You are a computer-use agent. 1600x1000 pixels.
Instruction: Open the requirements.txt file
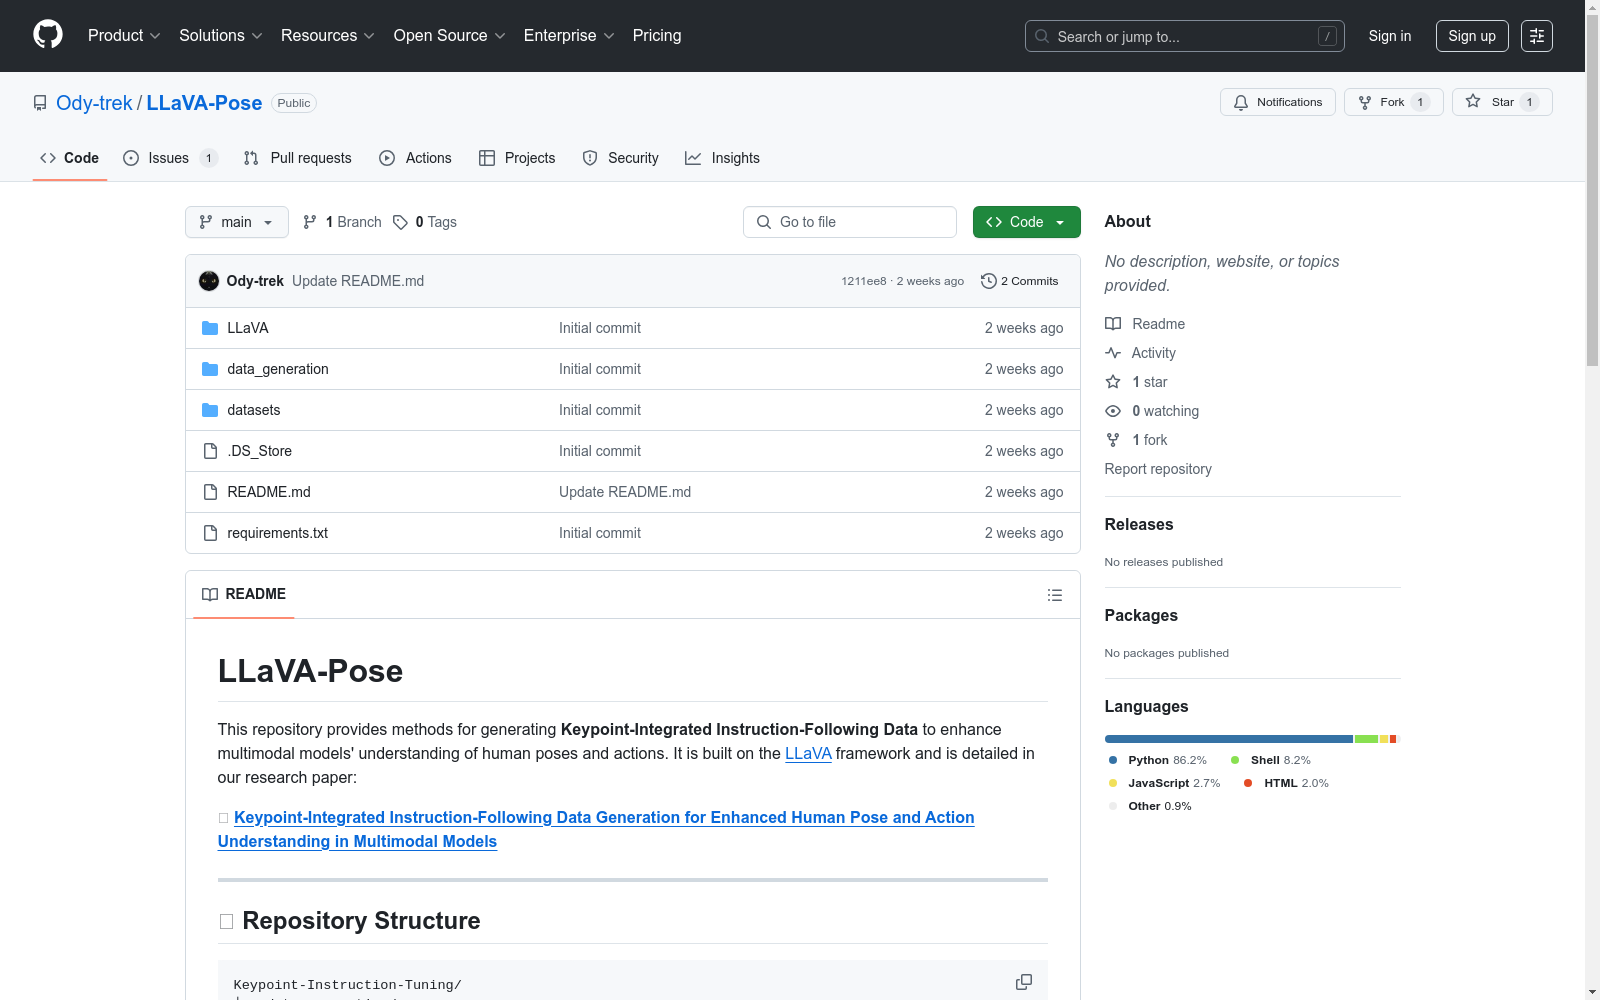[x=278, y=533]
